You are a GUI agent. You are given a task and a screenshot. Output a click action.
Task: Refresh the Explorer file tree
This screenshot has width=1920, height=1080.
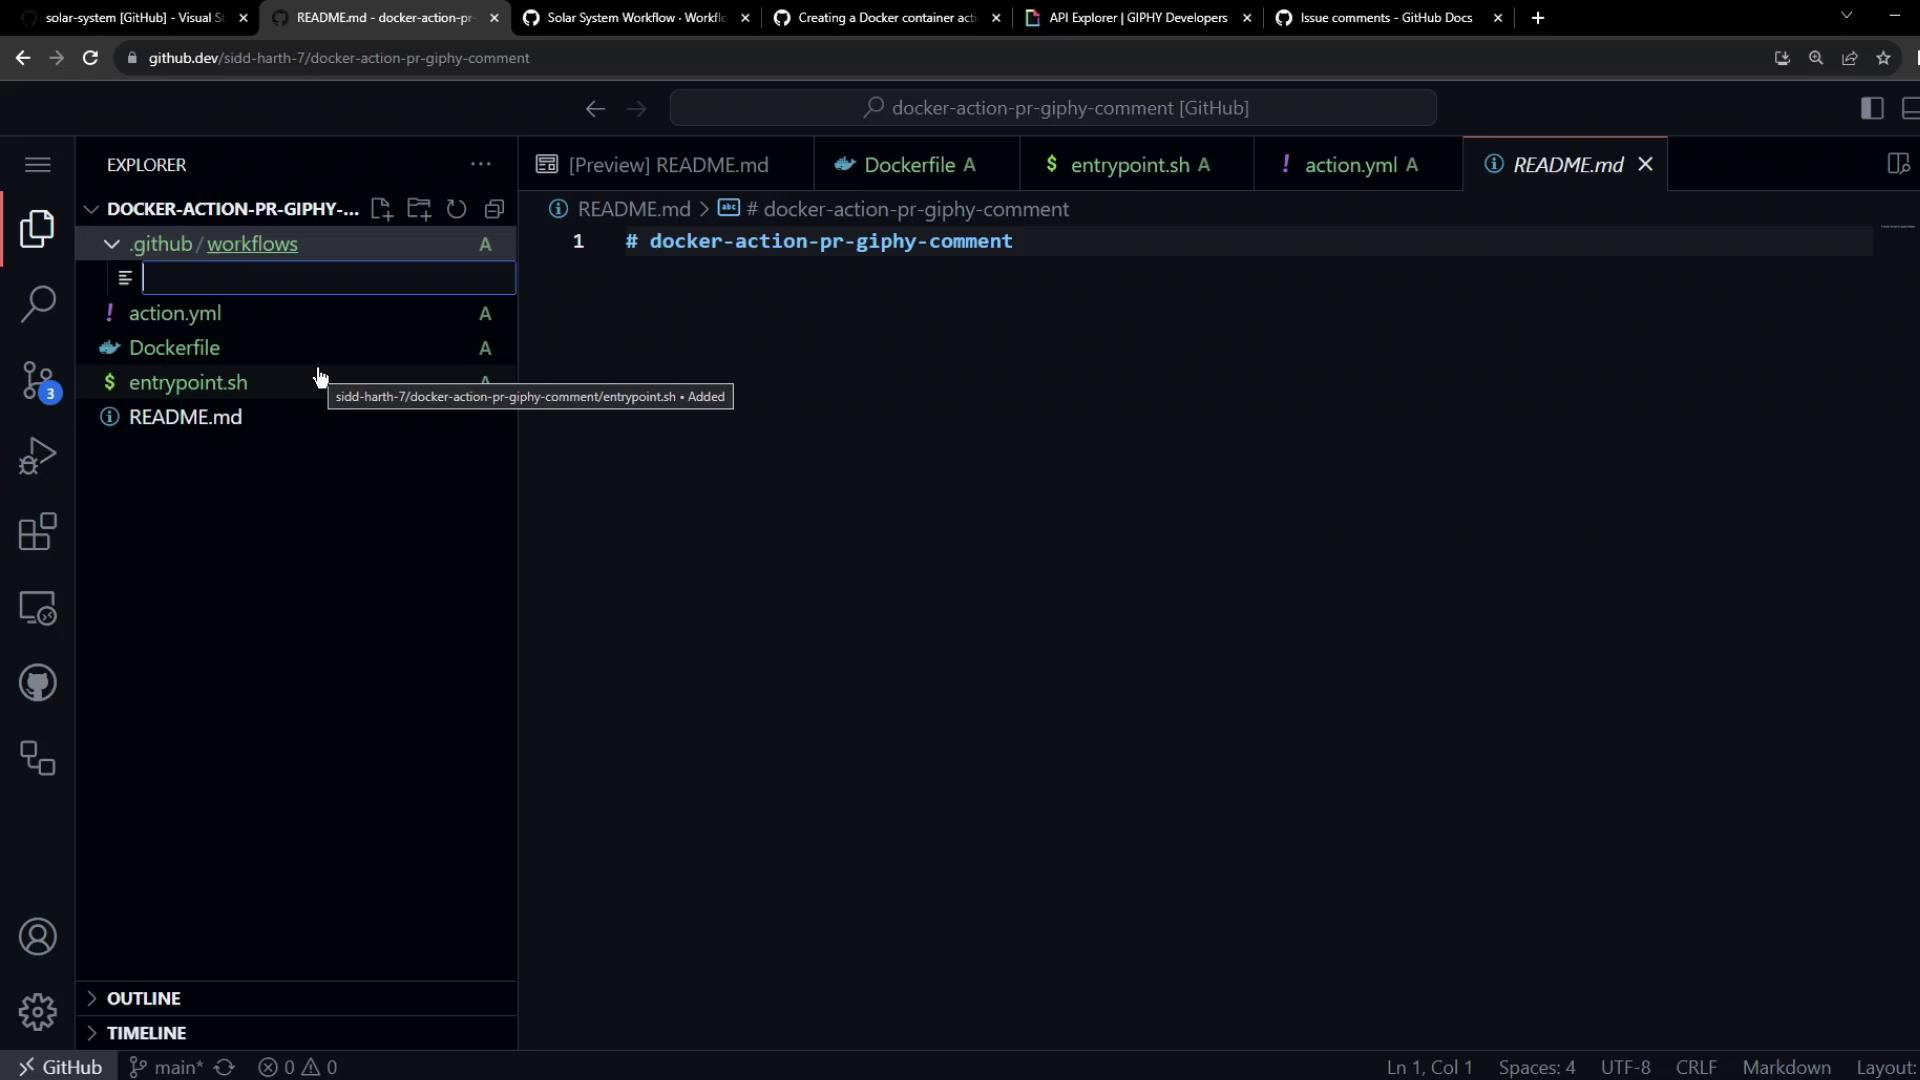click(457, 209)
